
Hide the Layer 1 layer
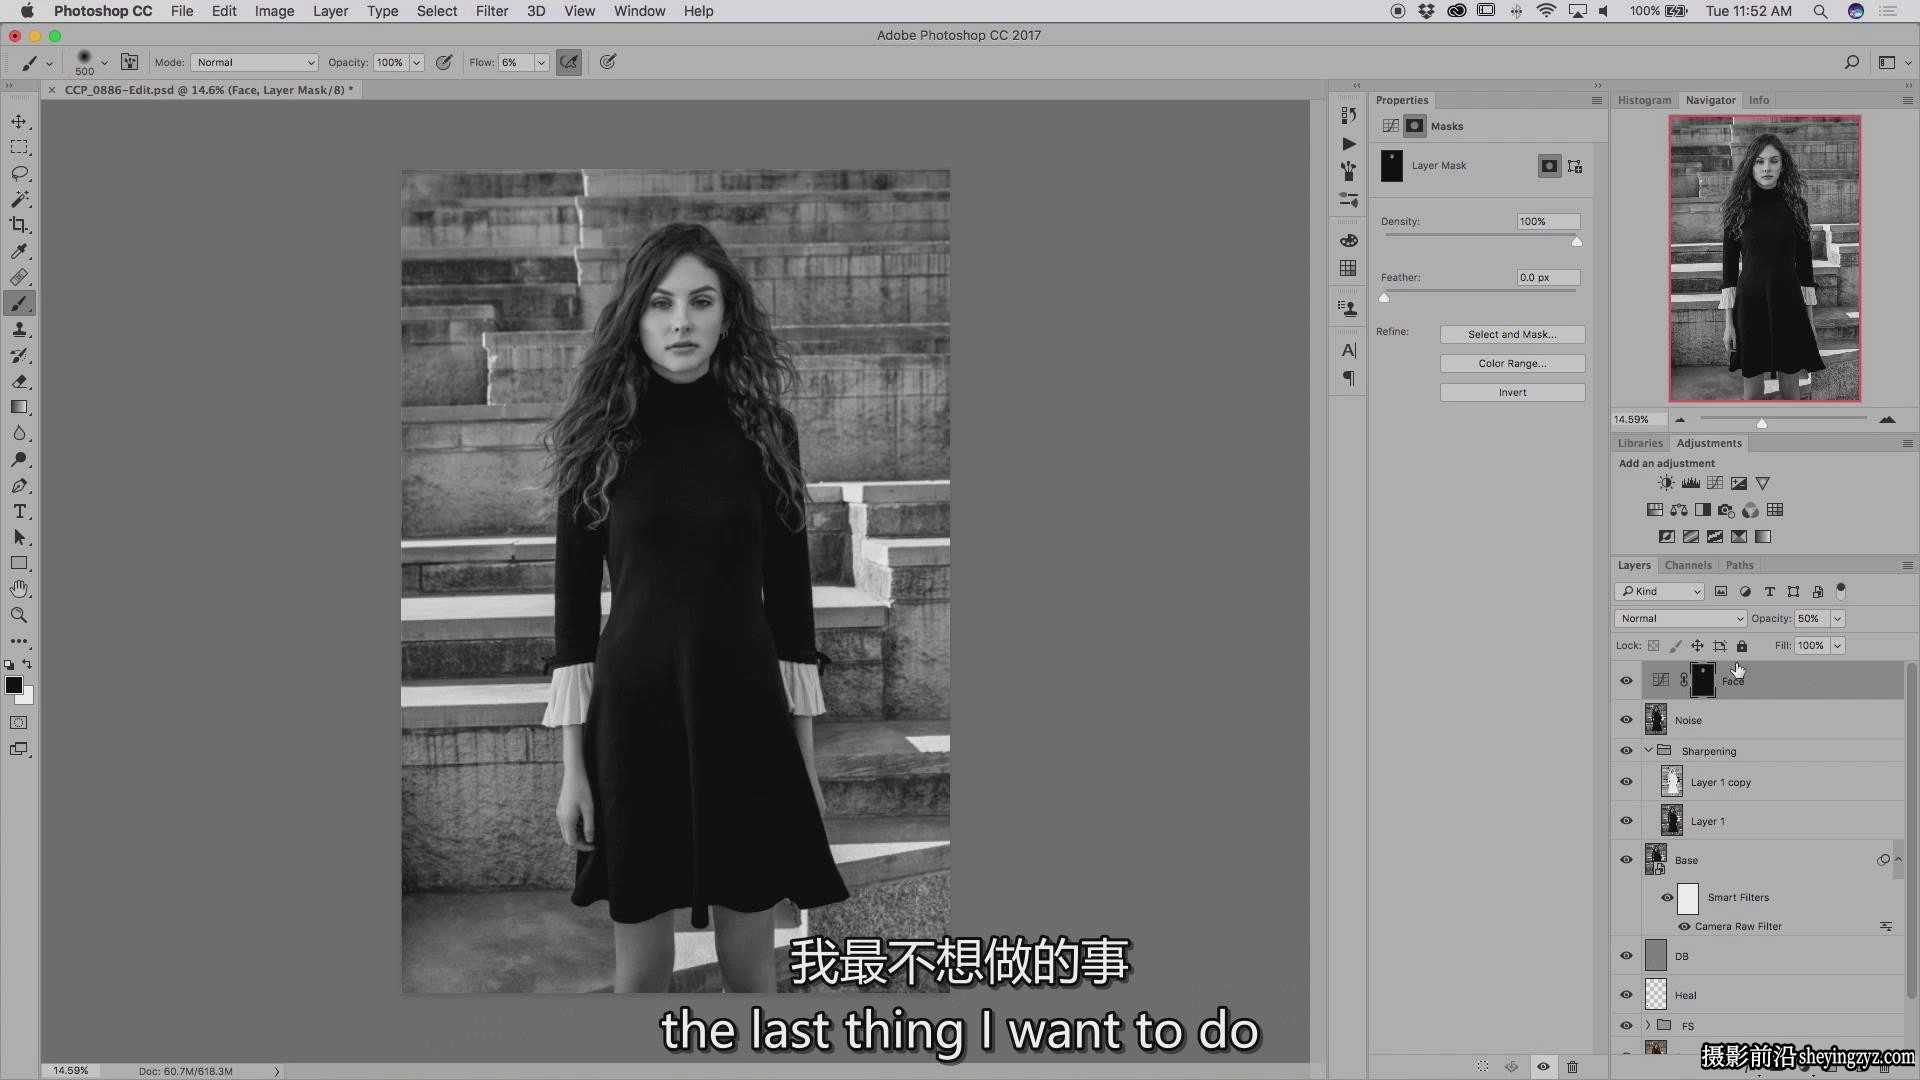tap(1626, 821)
